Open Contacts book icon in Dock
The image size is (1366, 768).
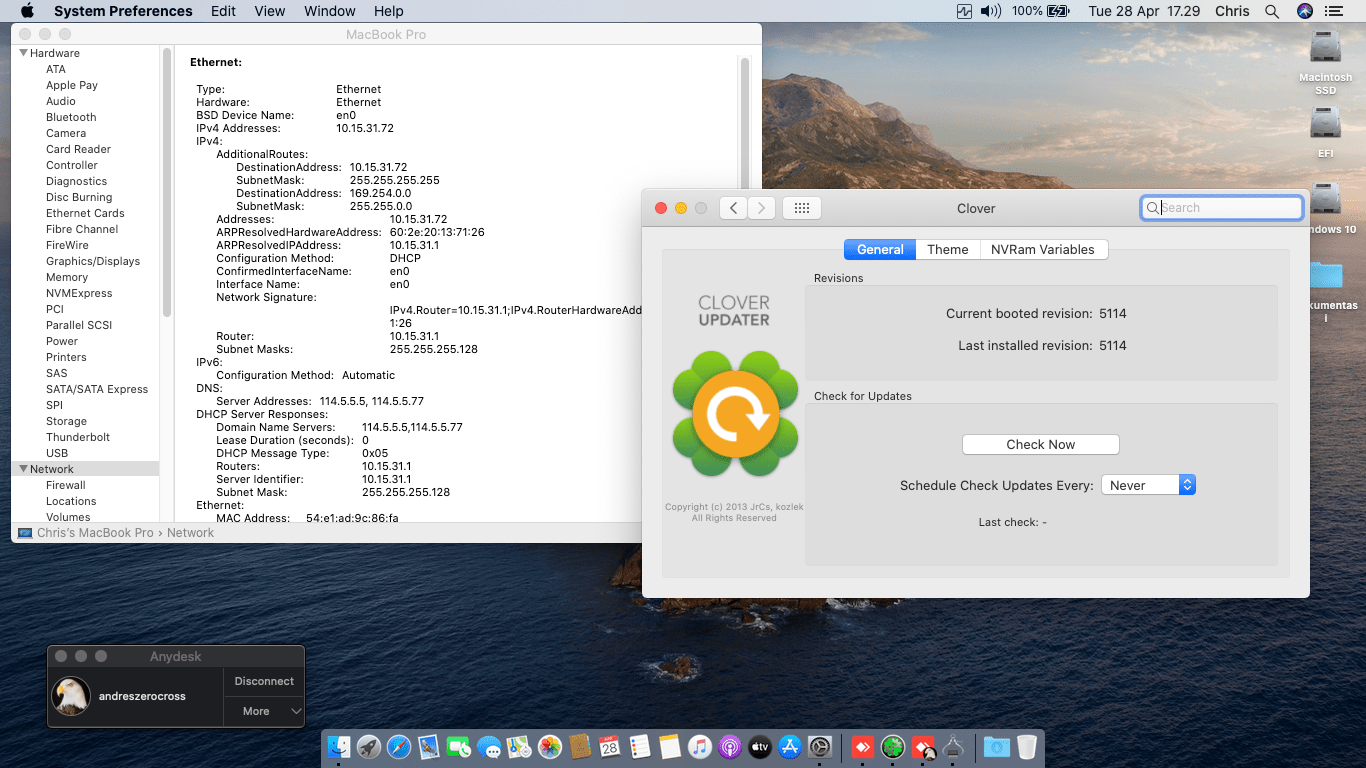pyautogui.click(x=580, y=746)
